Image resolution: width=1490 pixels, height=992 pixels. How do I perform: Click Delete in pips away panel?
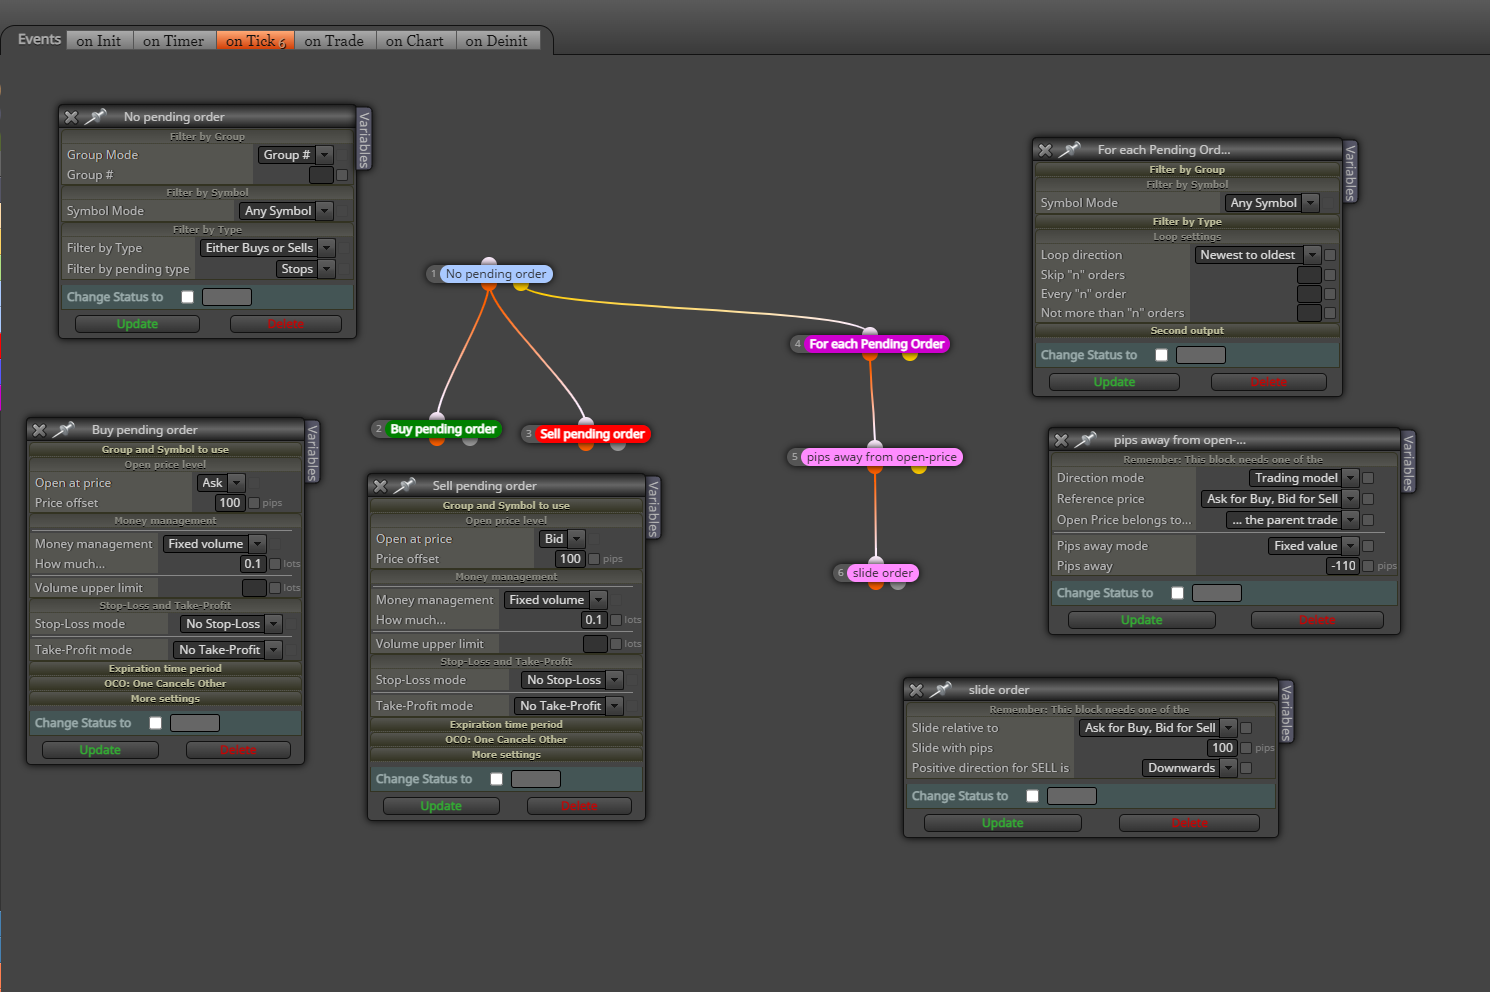(1317, 620)
